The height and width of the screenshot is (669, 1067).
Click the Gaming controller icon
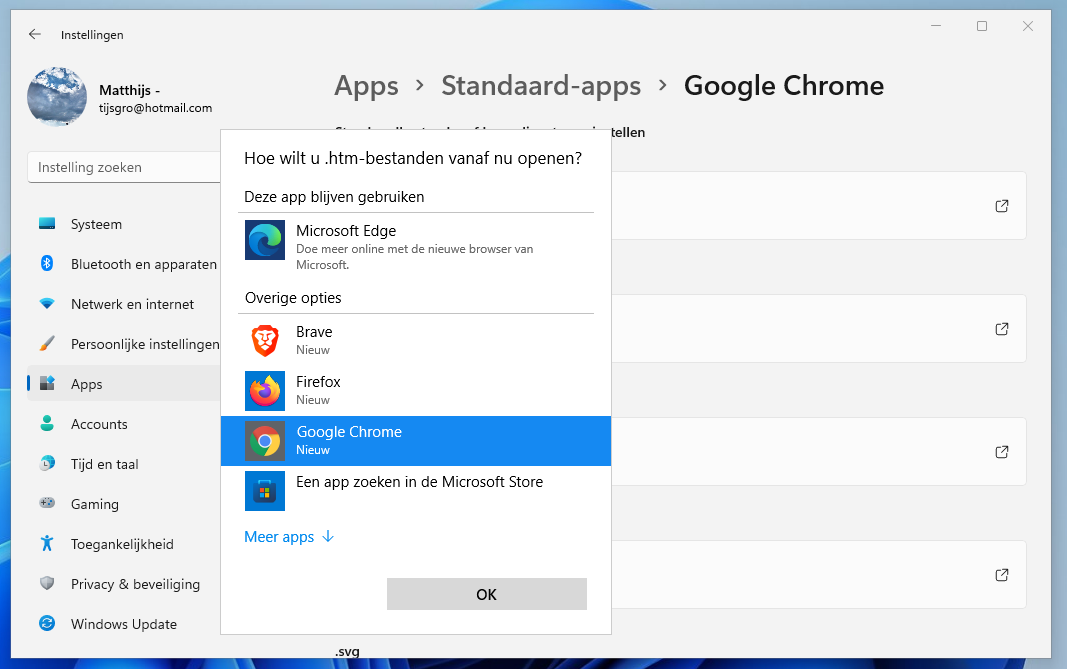click(47, 504)
